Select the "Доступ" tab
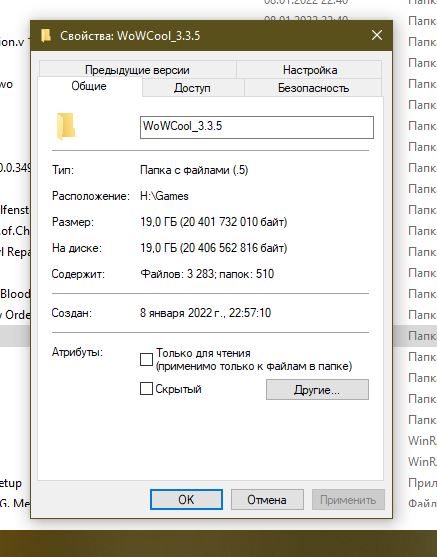This screenshot has width=437, height=557. pos(192,88)
